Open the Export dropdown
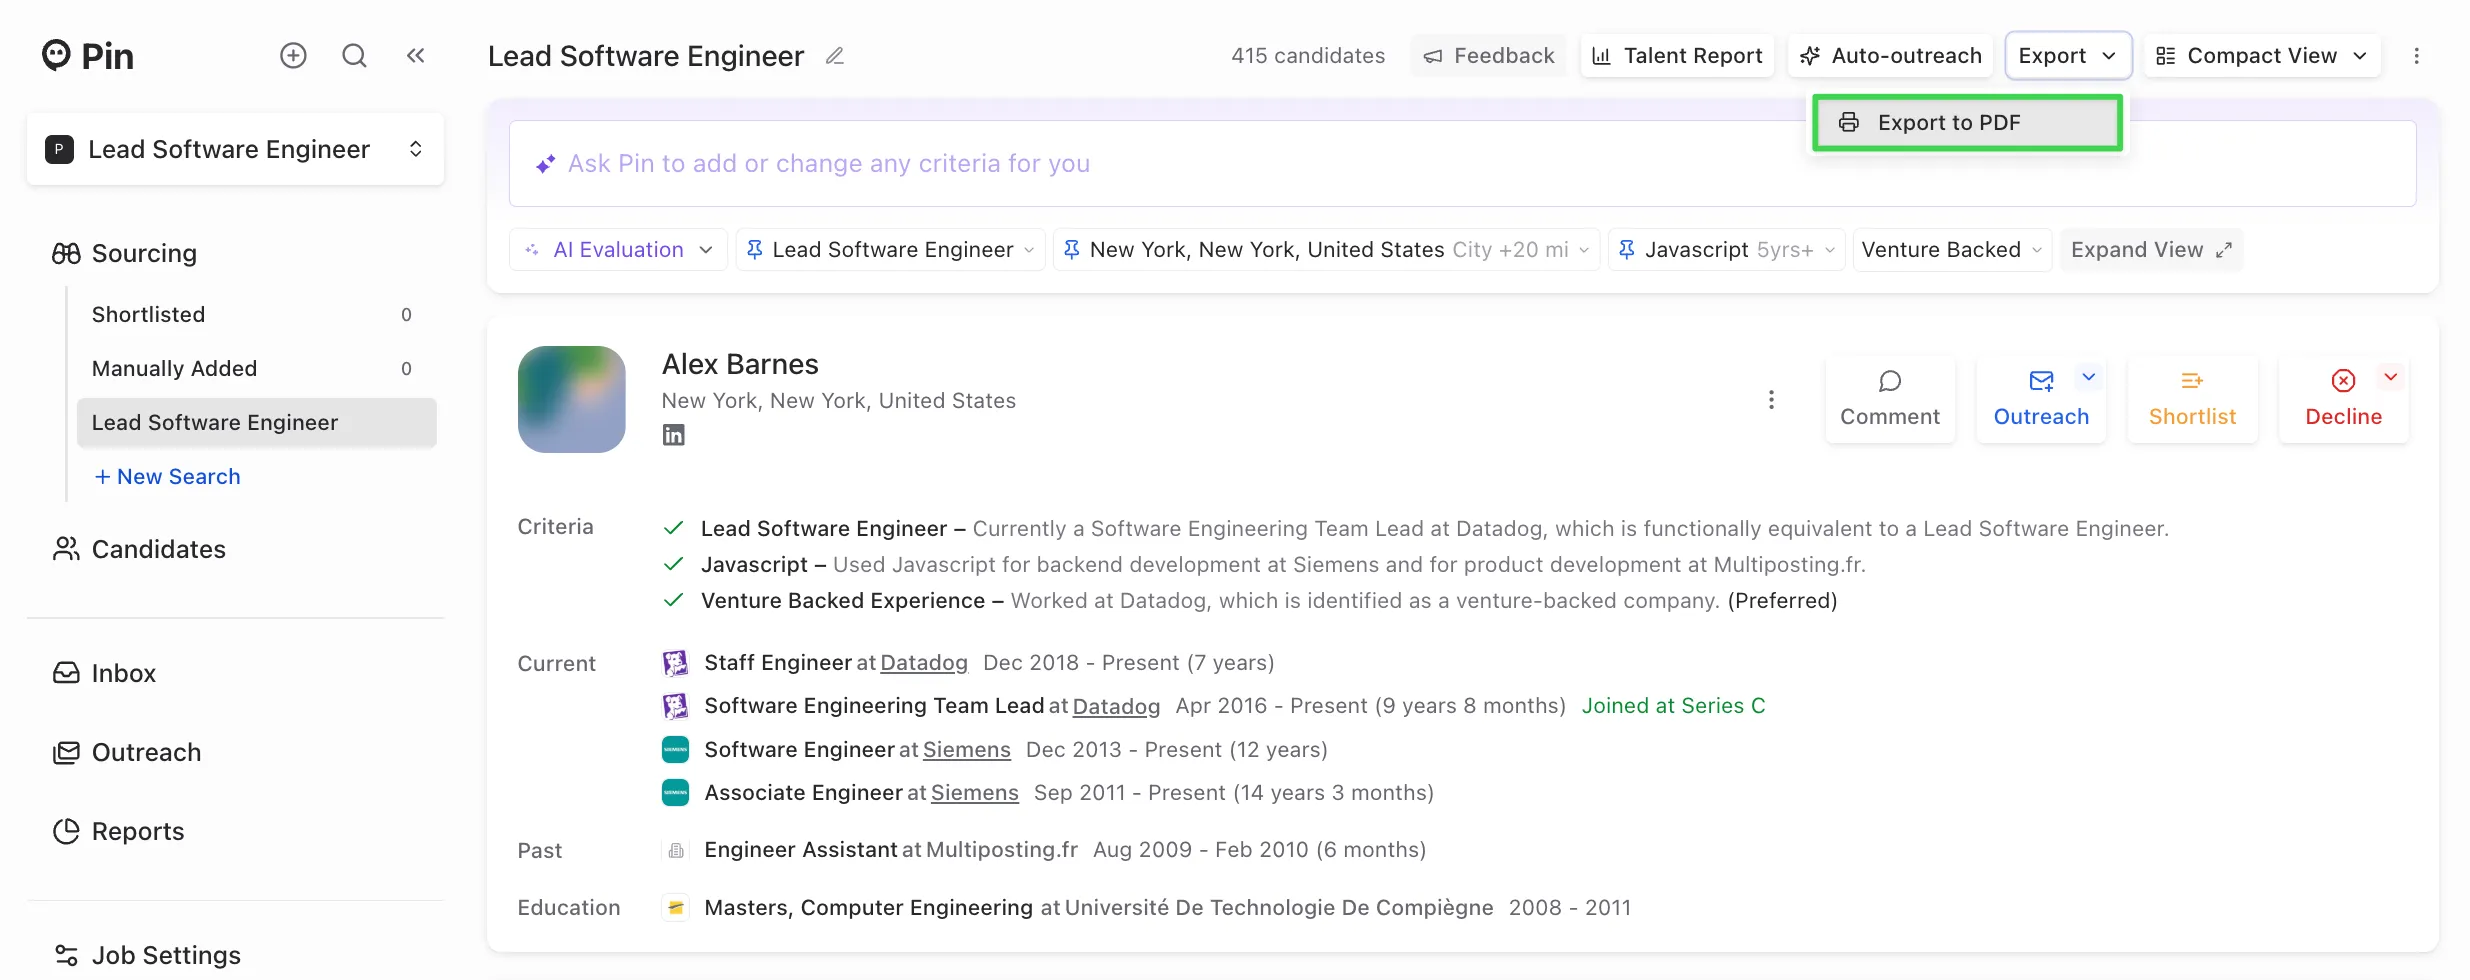The width and height of the screenshot is (2470, 980). tap(2068, 56)
